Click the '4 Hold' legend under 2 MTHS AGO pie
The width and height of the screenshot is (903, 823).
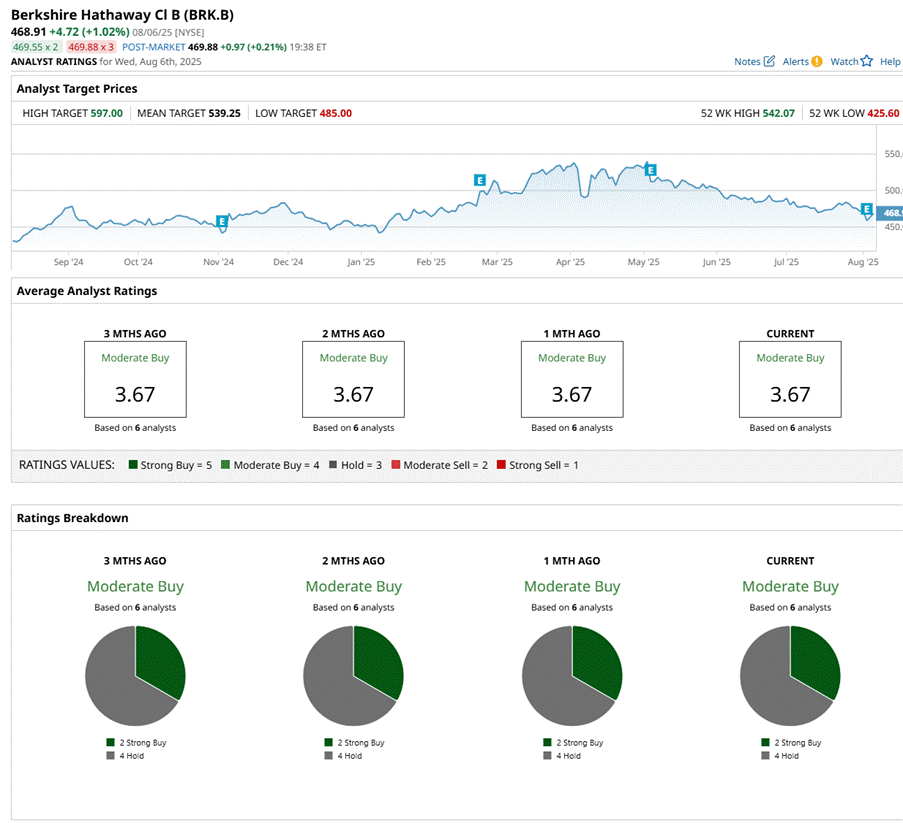[x=344, y=756]
